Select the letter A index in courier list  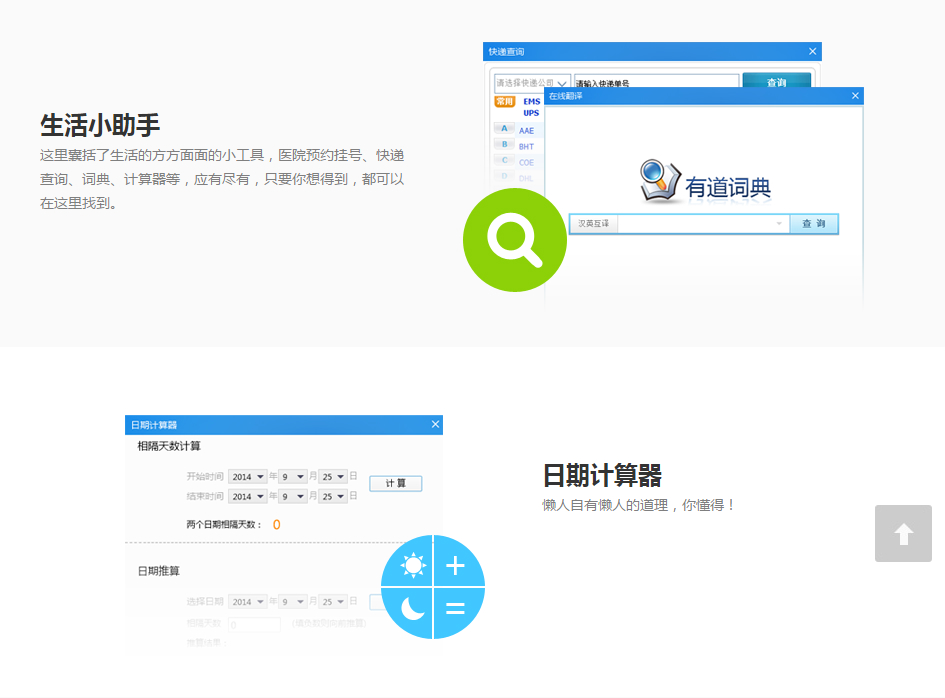[x=504, y=128]
